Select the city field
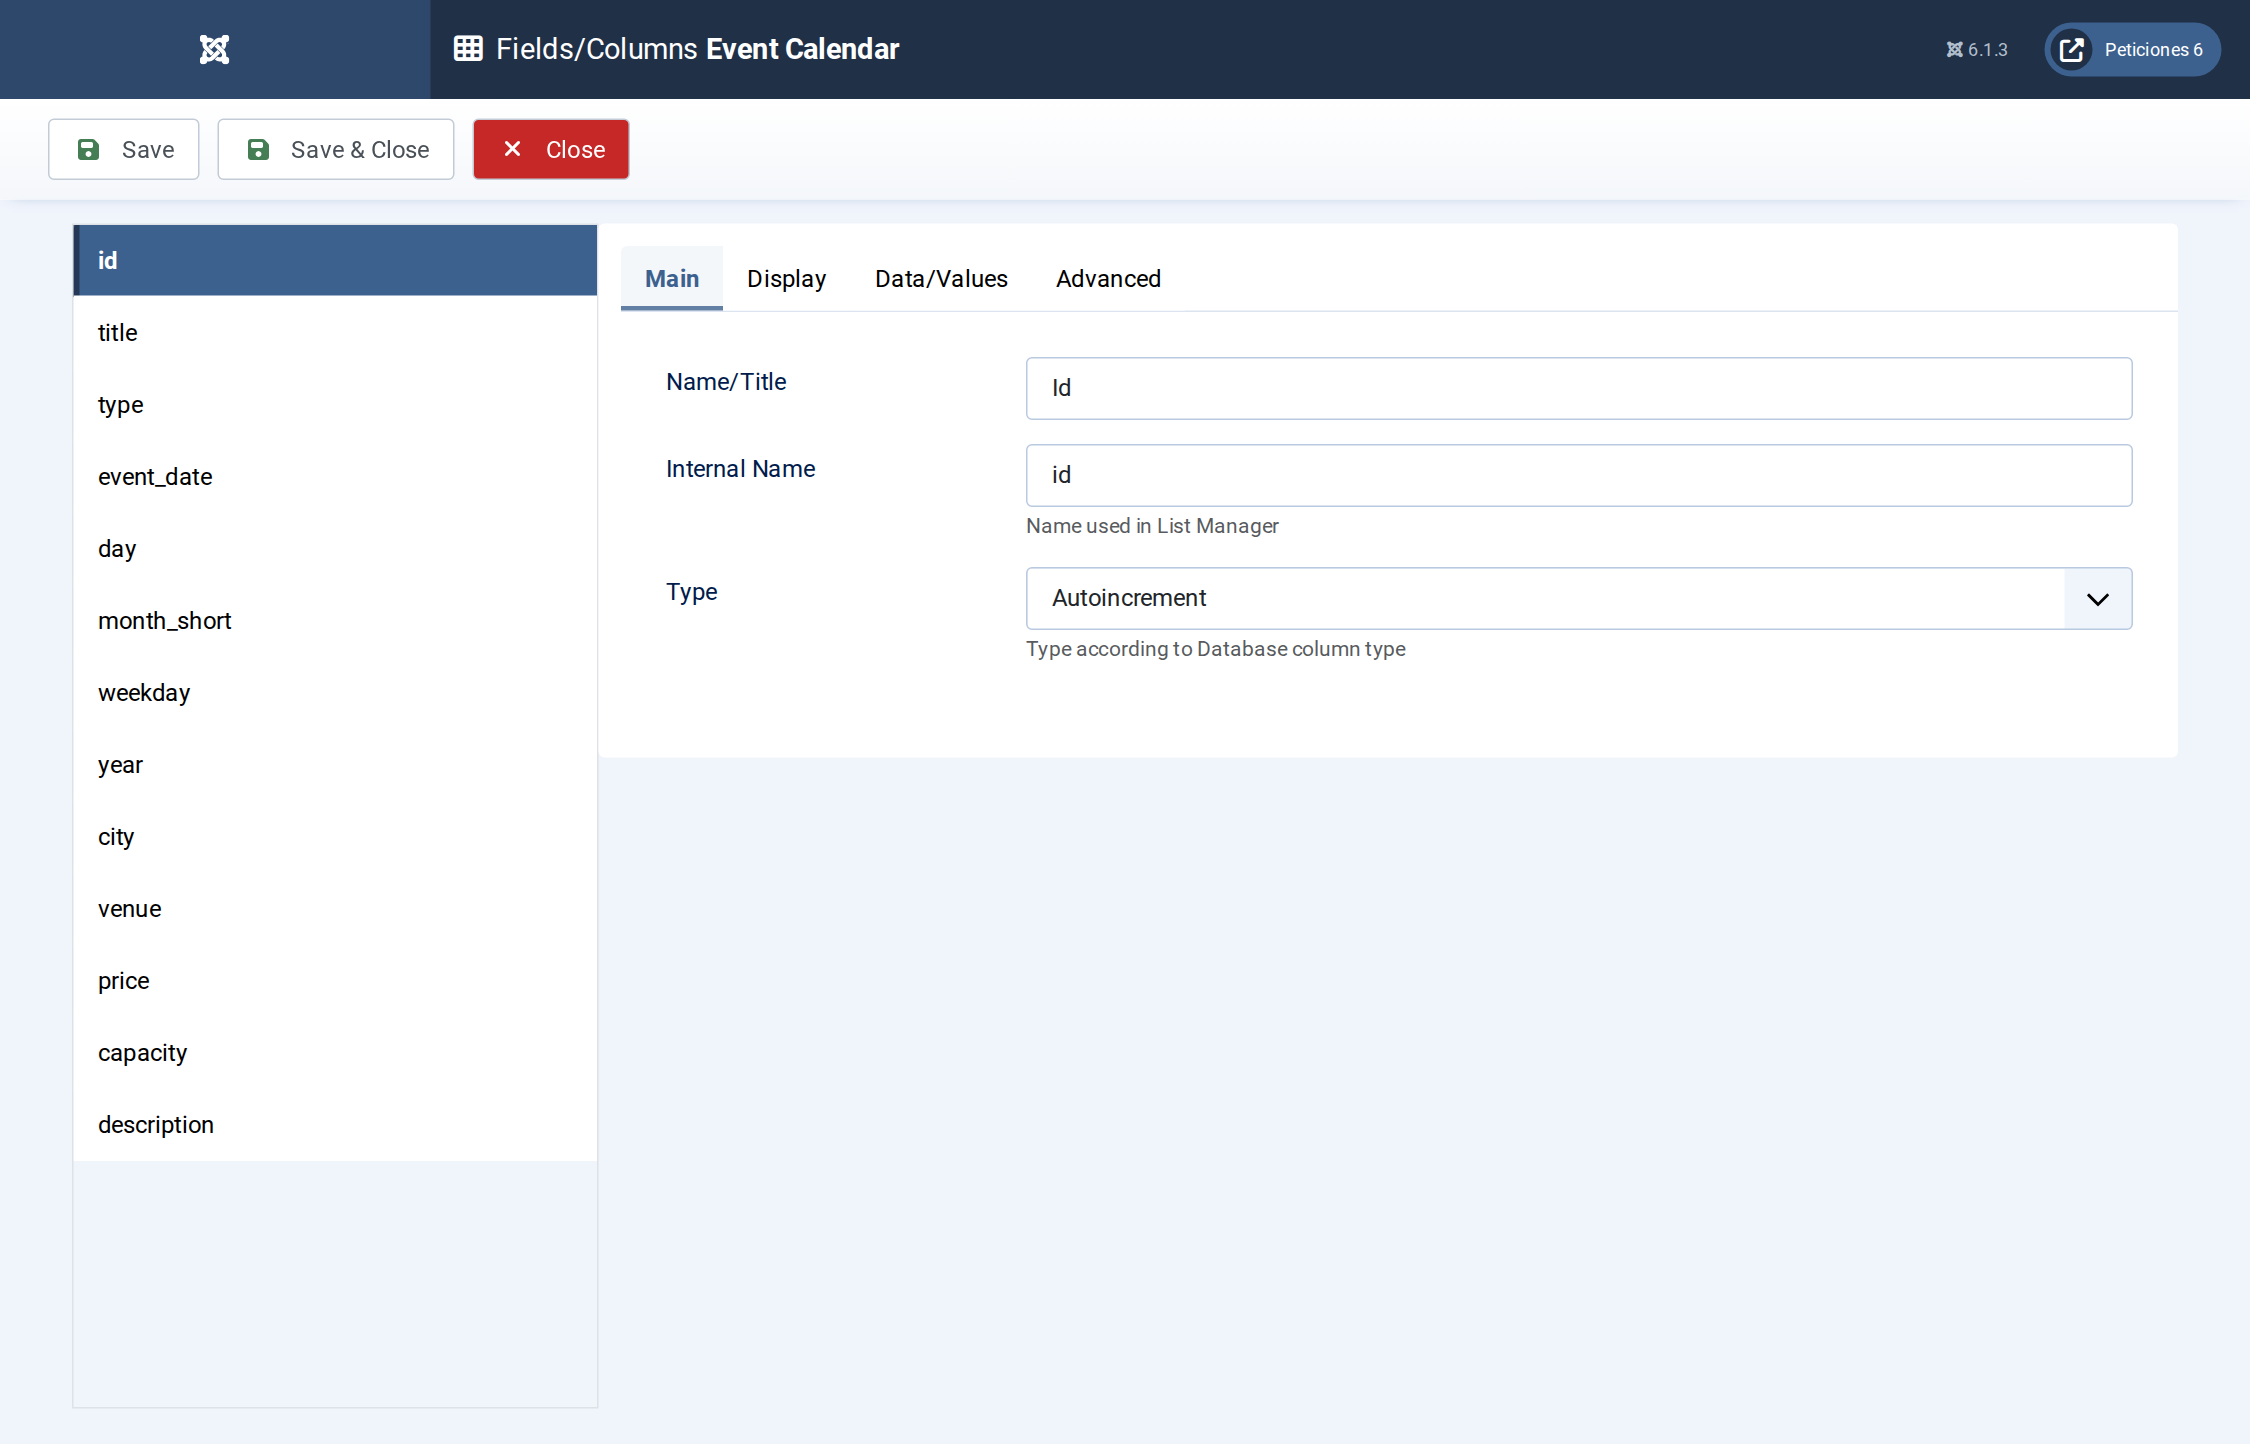2250x1444 pixels. click(335, 837)
